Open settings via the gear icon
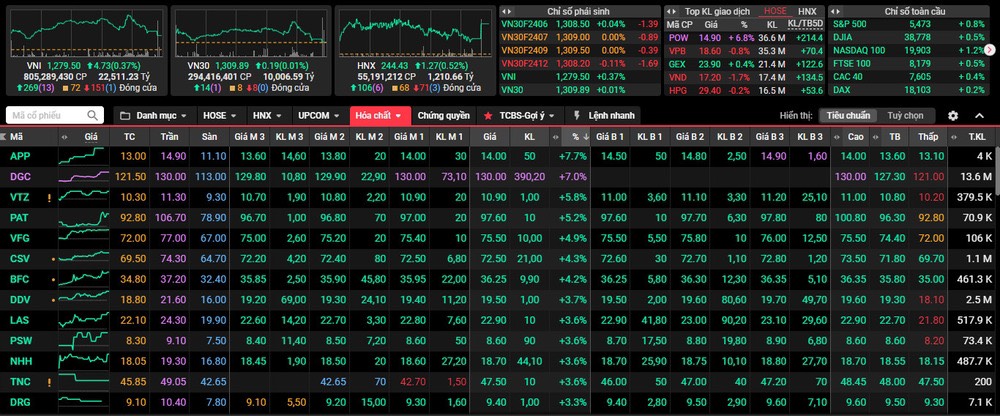The width and height of the screenshot is (1000, 416). tap(952, 116)
